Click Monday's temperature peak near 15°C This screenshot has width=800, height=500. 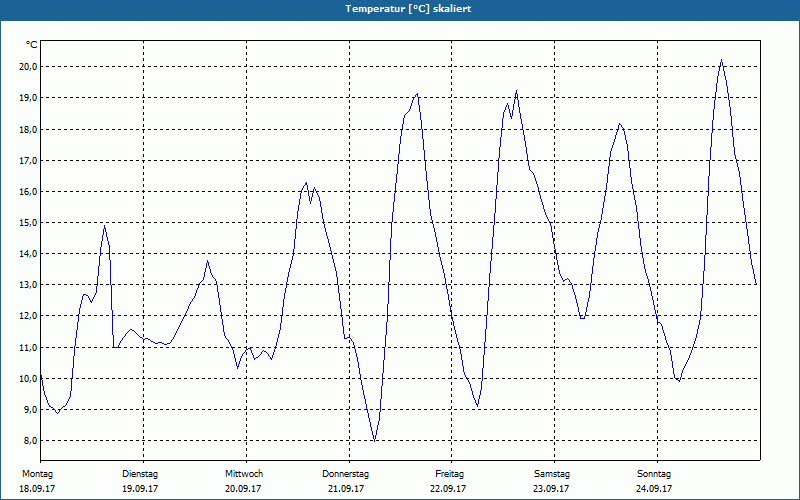(x=105, y=226)
